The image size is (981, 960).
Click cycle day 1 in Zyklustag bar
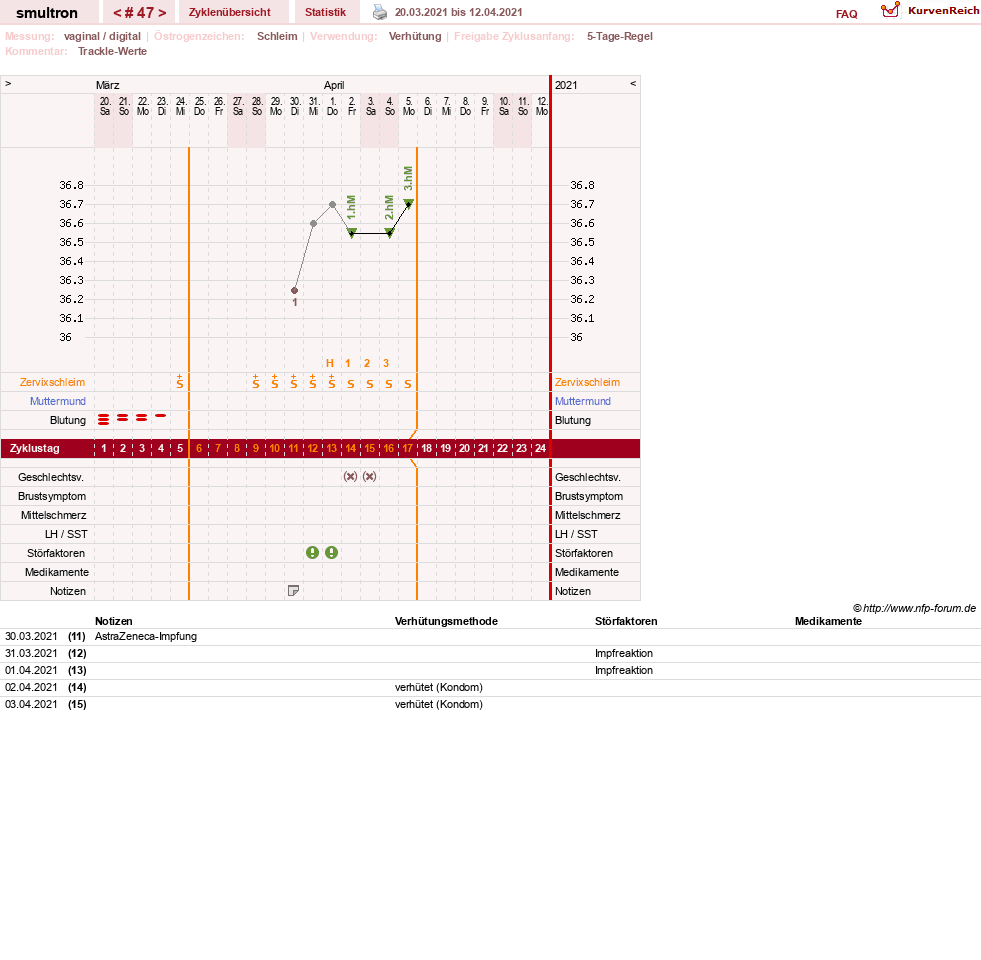[104, 448]
